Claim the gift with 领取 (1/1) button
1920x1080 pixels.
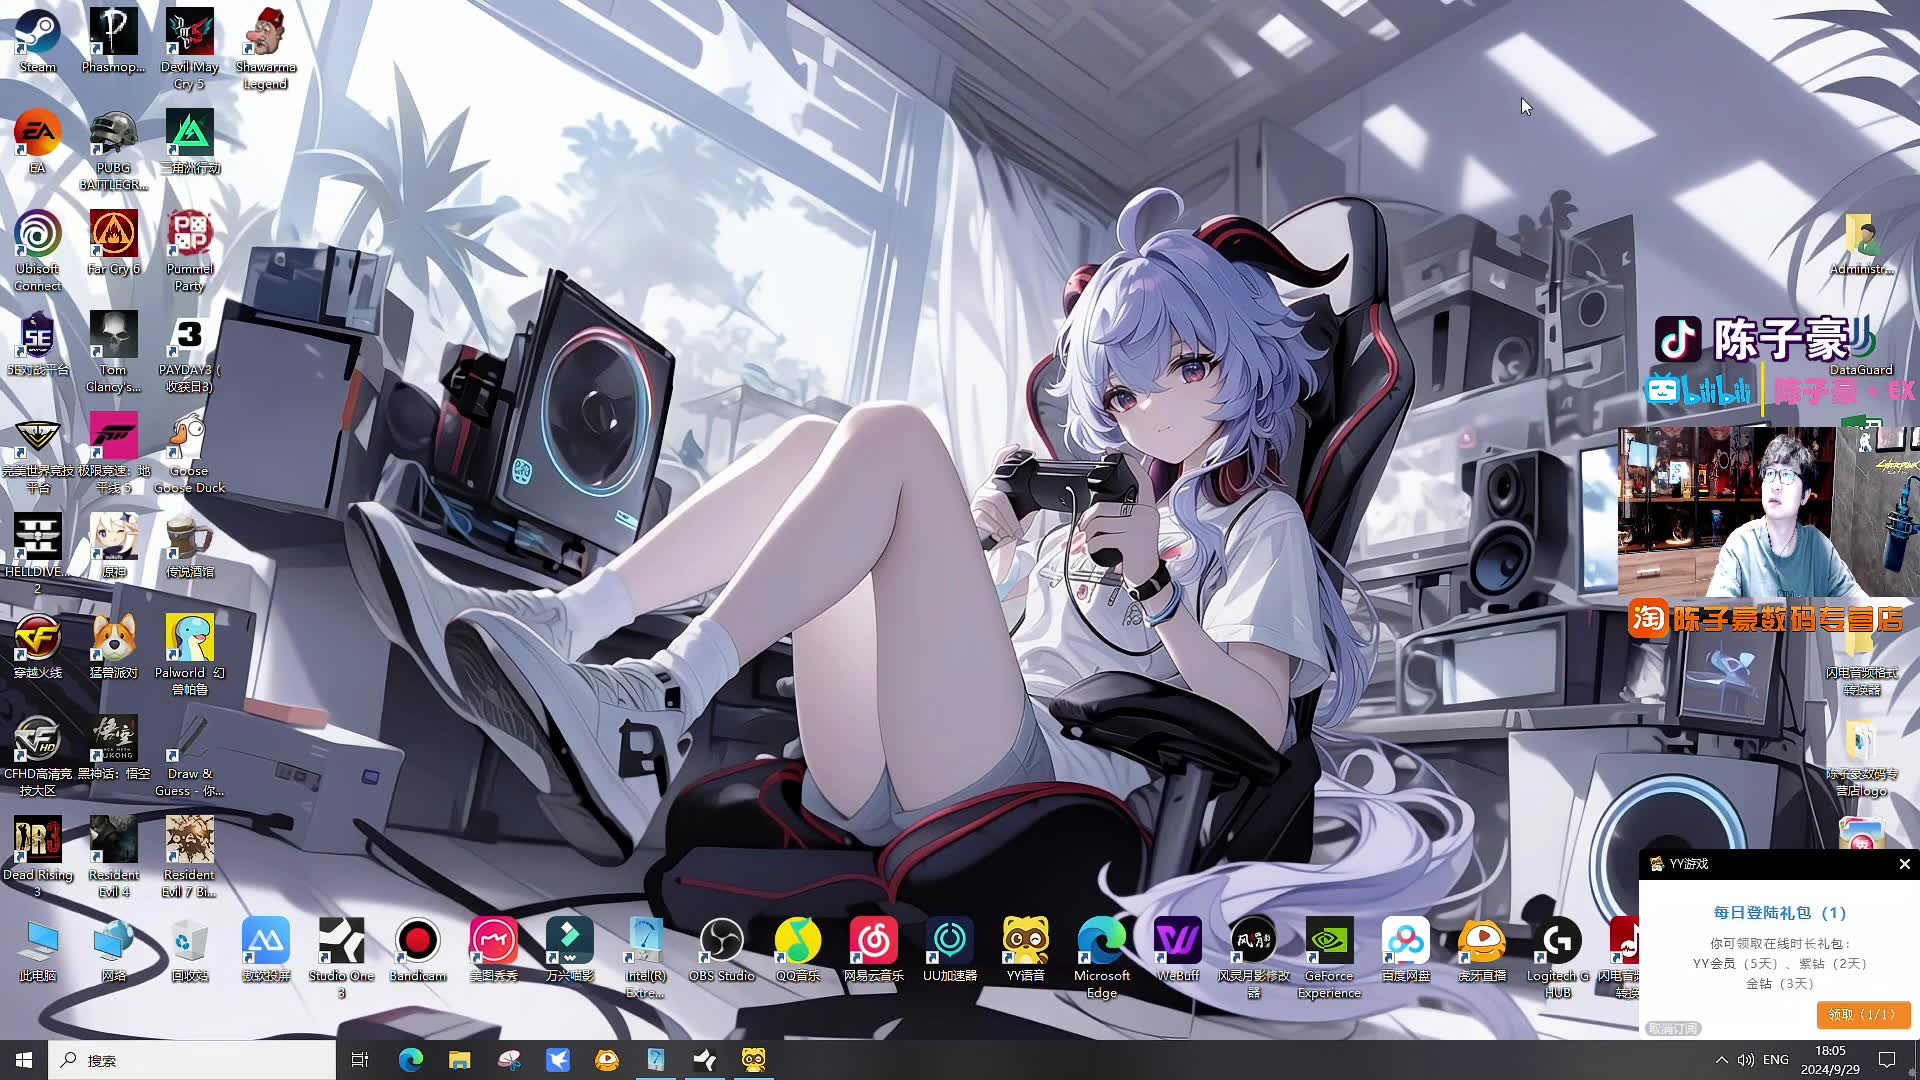(x=1862, y=1014)
